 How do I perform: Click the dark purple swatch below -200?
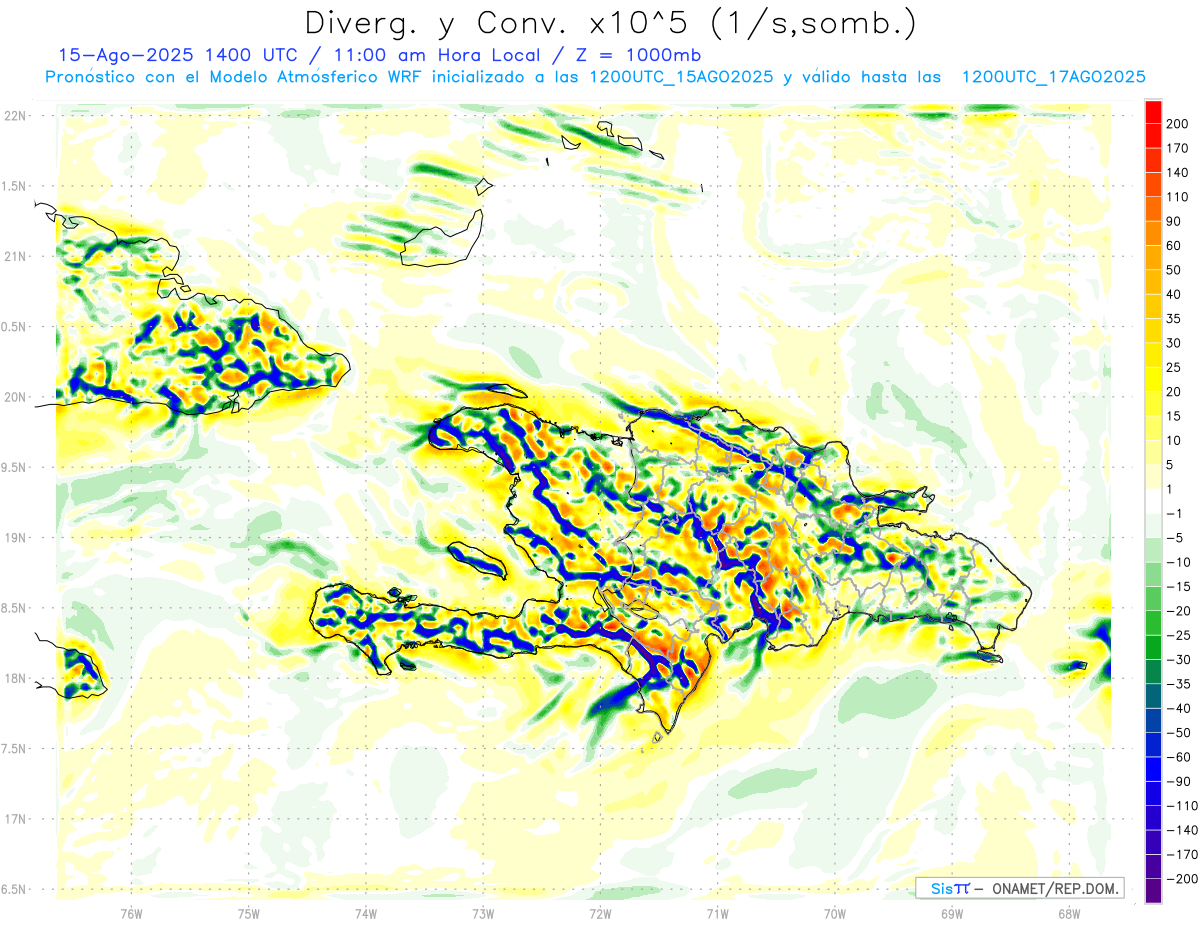point(1153,891)
